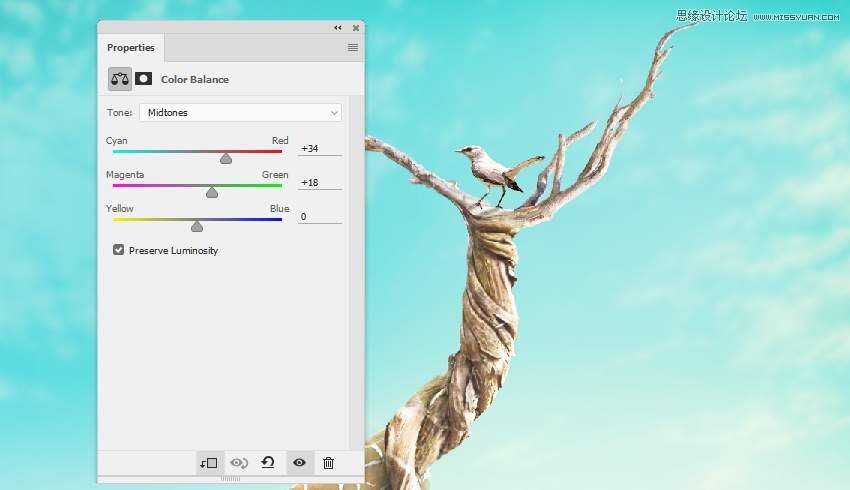
Task: Click the Magenta-Green slider handle
Action: pyautogui.click(x=212, y=192)
